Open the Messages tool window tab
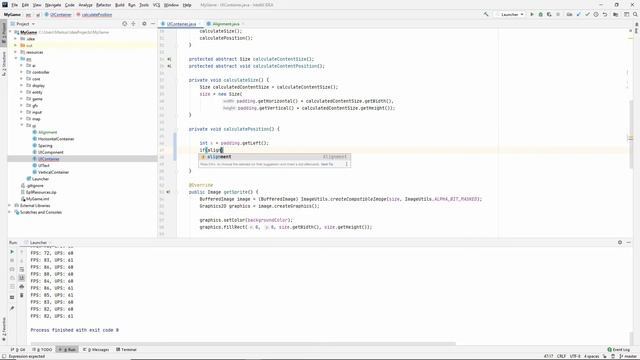The image size is (640, 360). click(96, 350)
